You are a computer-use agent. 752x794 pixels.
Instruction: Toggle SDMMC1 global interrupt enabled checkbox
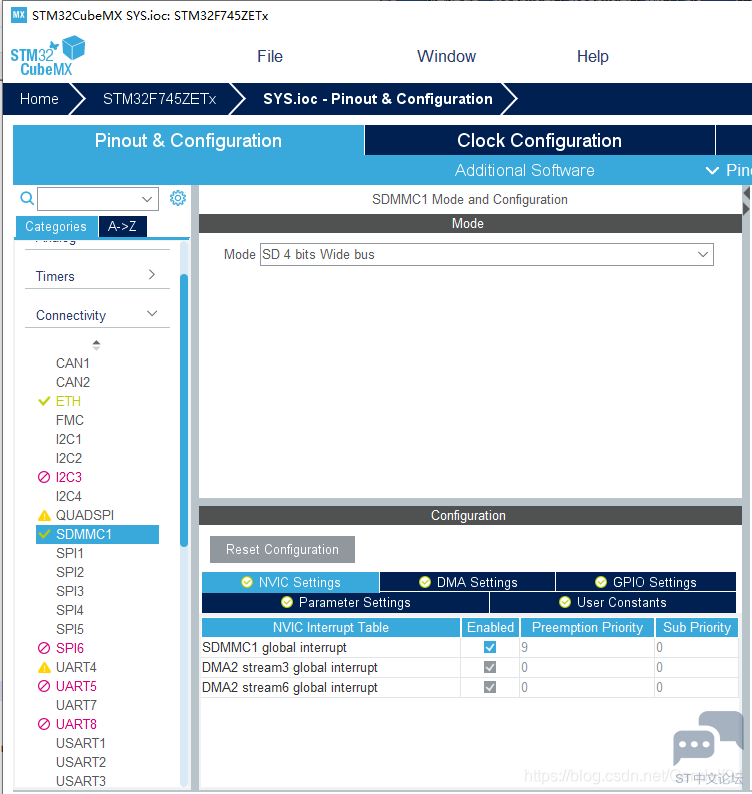490,647
